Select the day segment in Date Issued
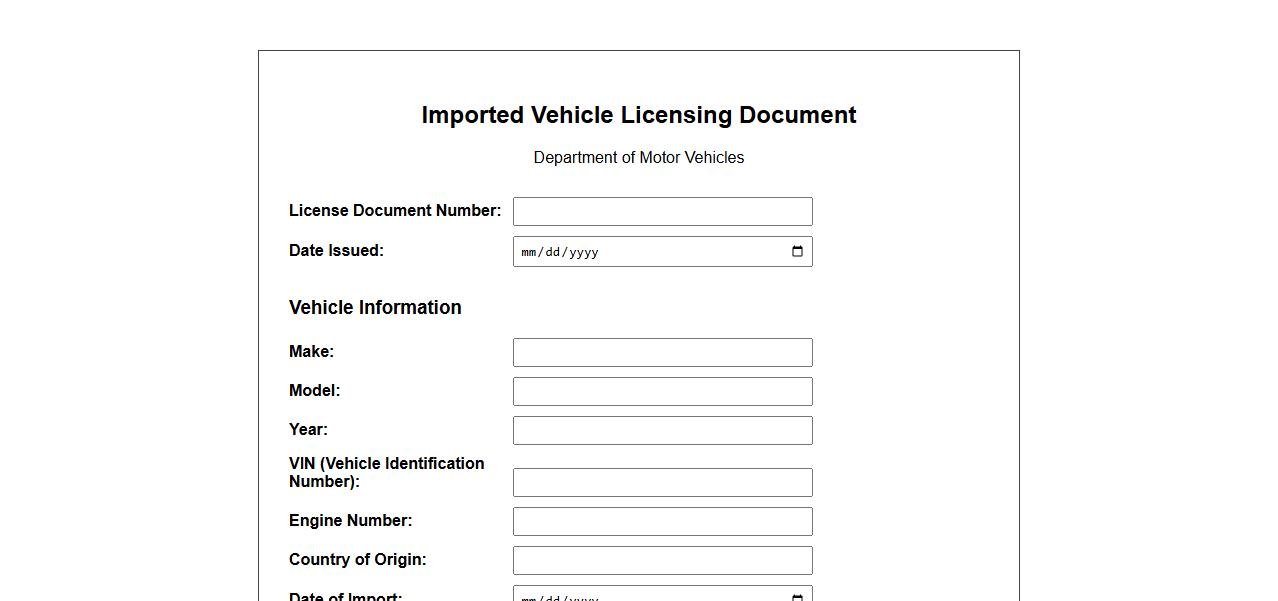Screen dimensions: 1278x601 point(552,252)
